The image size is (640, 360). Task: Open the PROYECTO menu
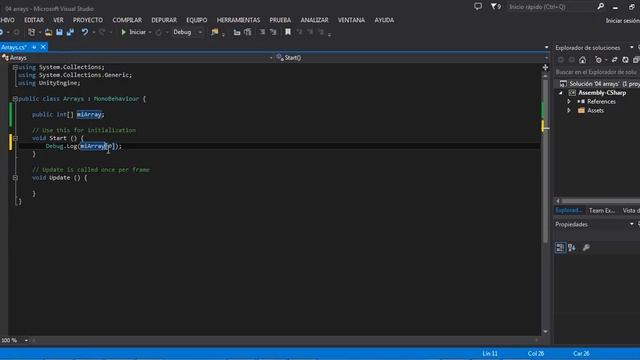(x=88, y=20)
